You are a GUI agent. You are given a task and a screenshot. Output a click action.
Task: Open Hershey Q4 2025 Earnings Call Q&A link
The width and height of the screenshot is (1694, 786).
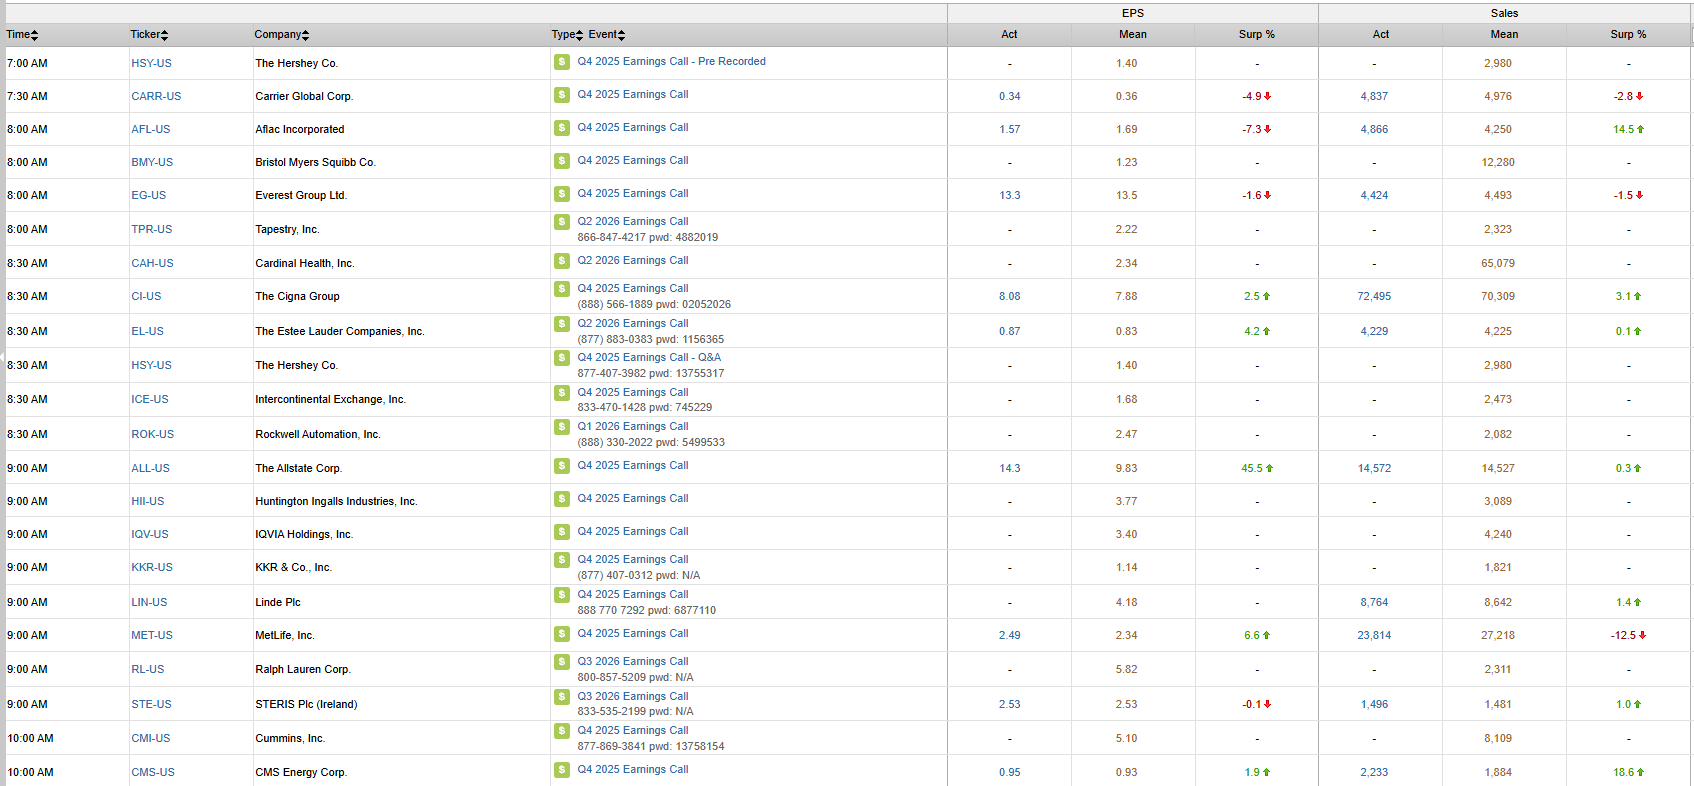coord(648,357)
